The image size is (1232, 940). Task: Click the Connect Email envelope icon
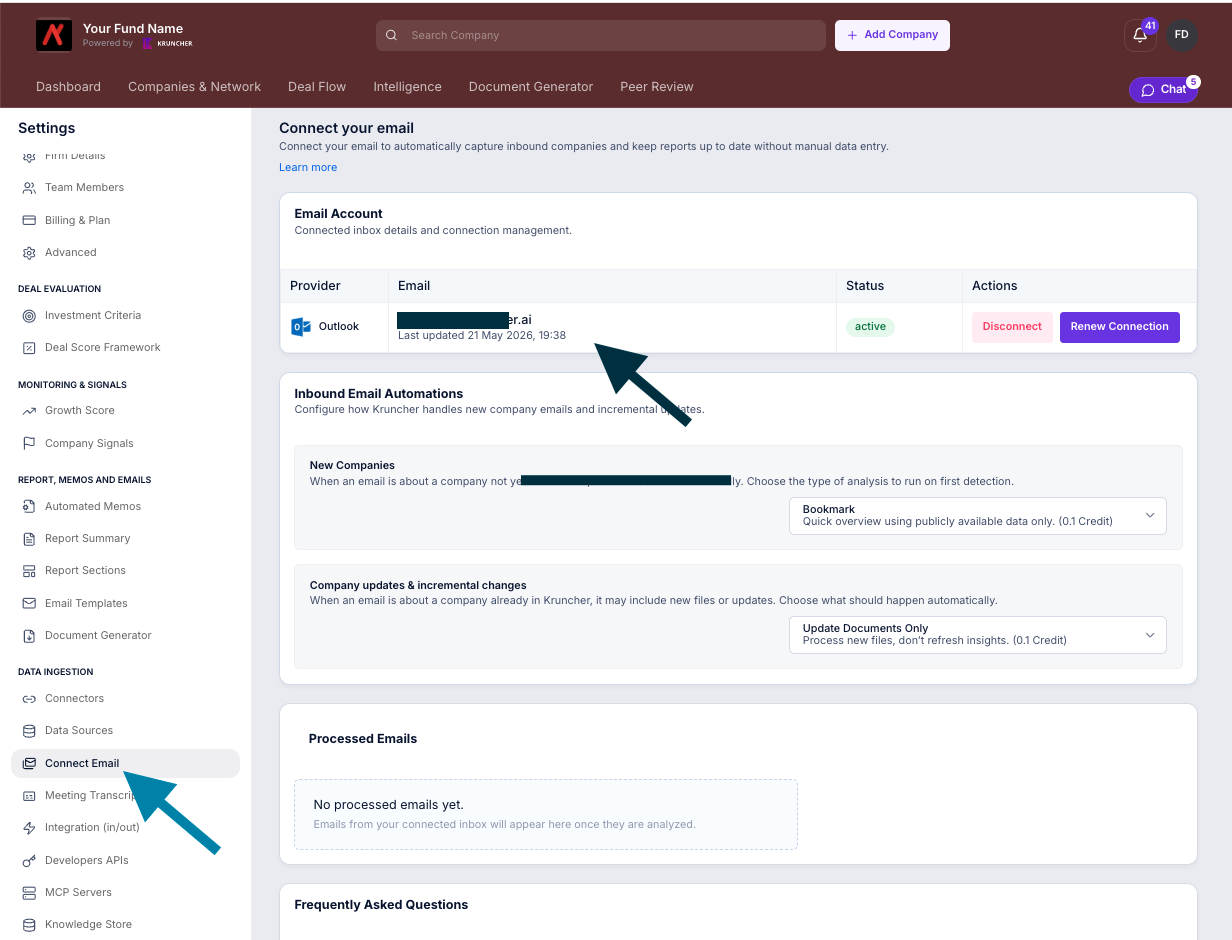tap(29, 763)
